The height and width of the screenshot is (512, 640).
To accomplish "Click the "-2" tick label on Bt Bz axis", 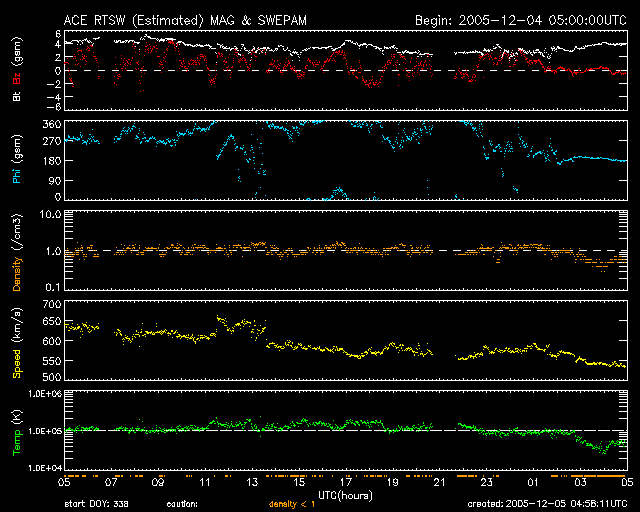I will [x=54, y=84].
